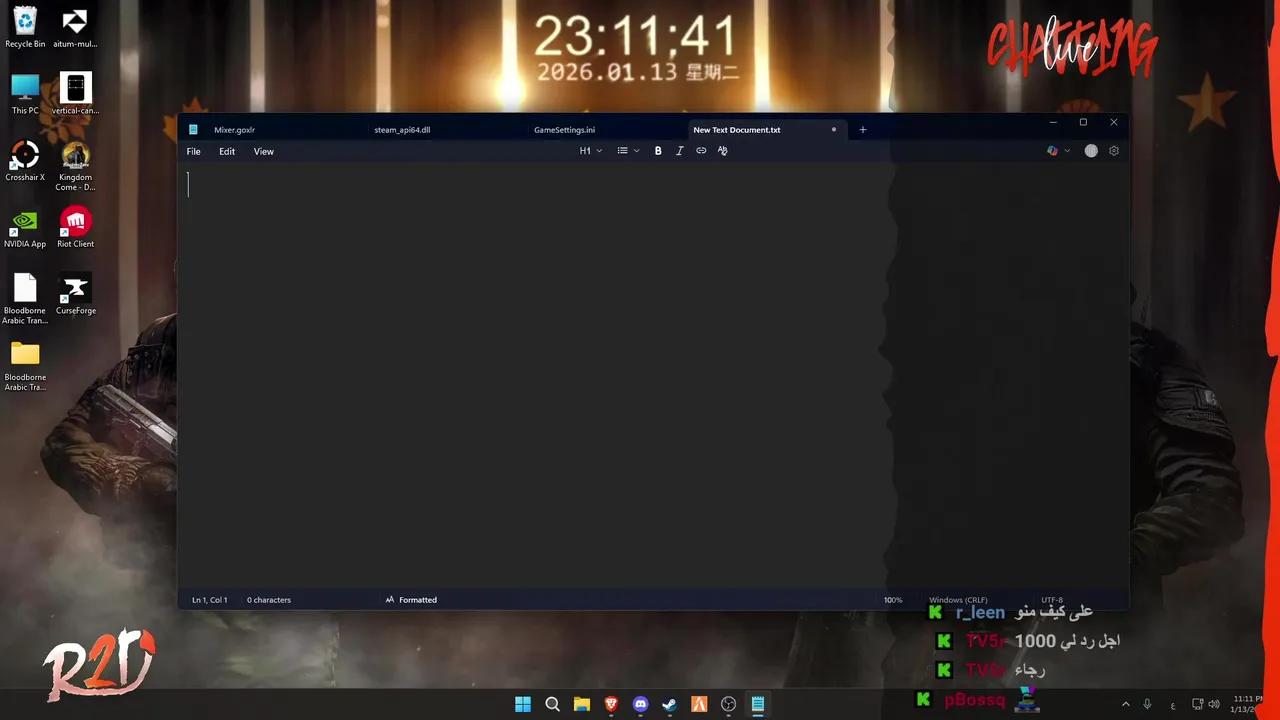Open the Edit menu
1280x720 pixels.
point(227,152)
